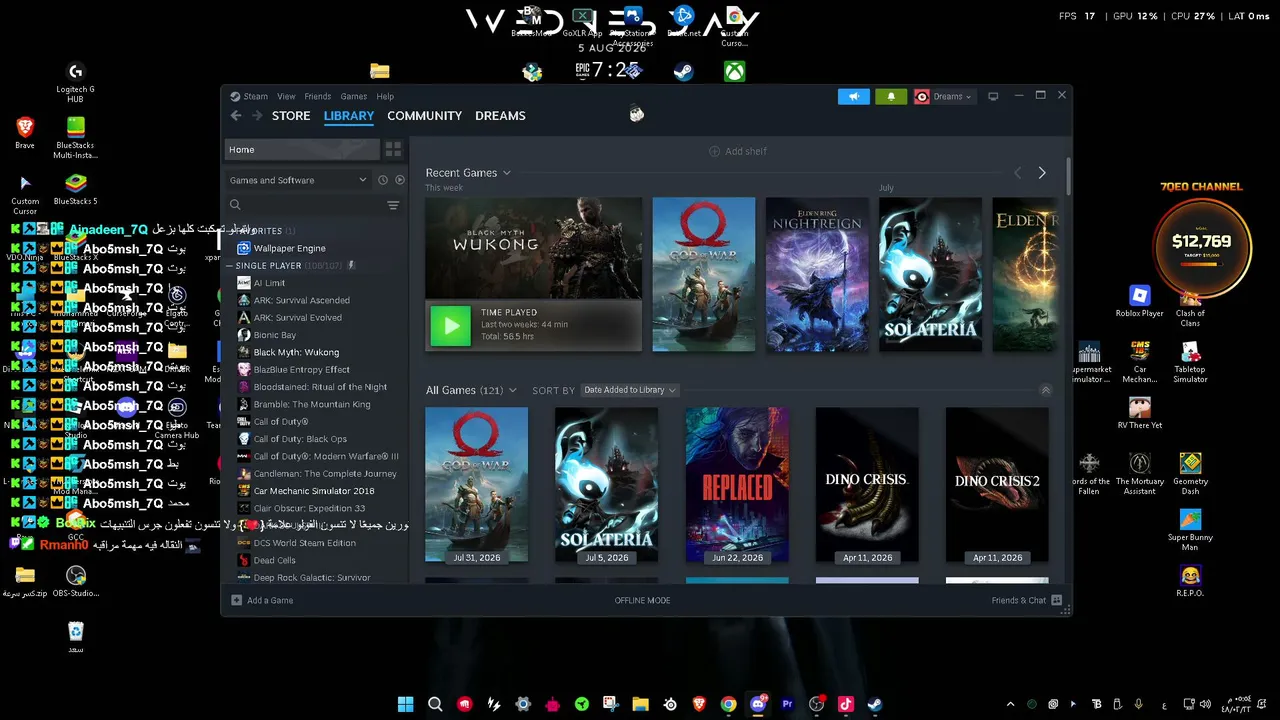Select Car Mechanic Simulator 2018 in the list
The height and width of the screenshot is (720, 1280).
tap(316, 491)
